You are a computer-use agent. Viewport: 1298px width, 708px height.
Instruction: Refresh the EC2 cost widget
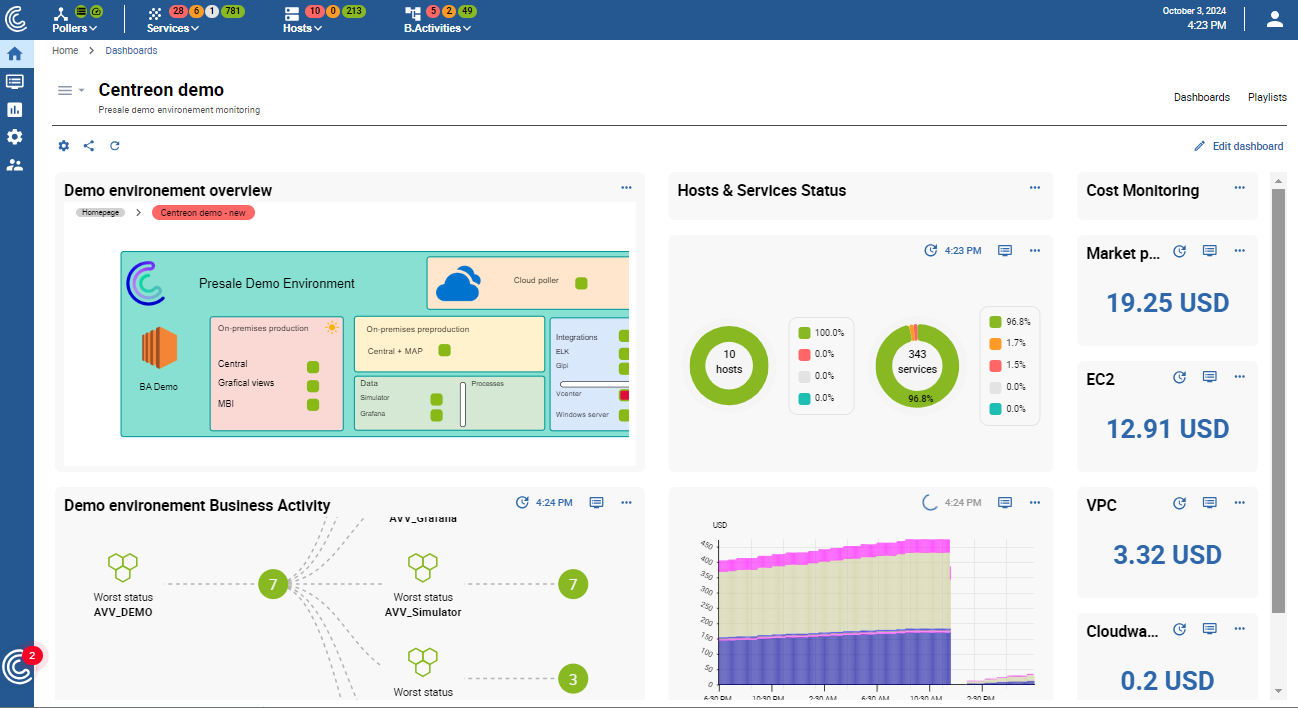1179,377
